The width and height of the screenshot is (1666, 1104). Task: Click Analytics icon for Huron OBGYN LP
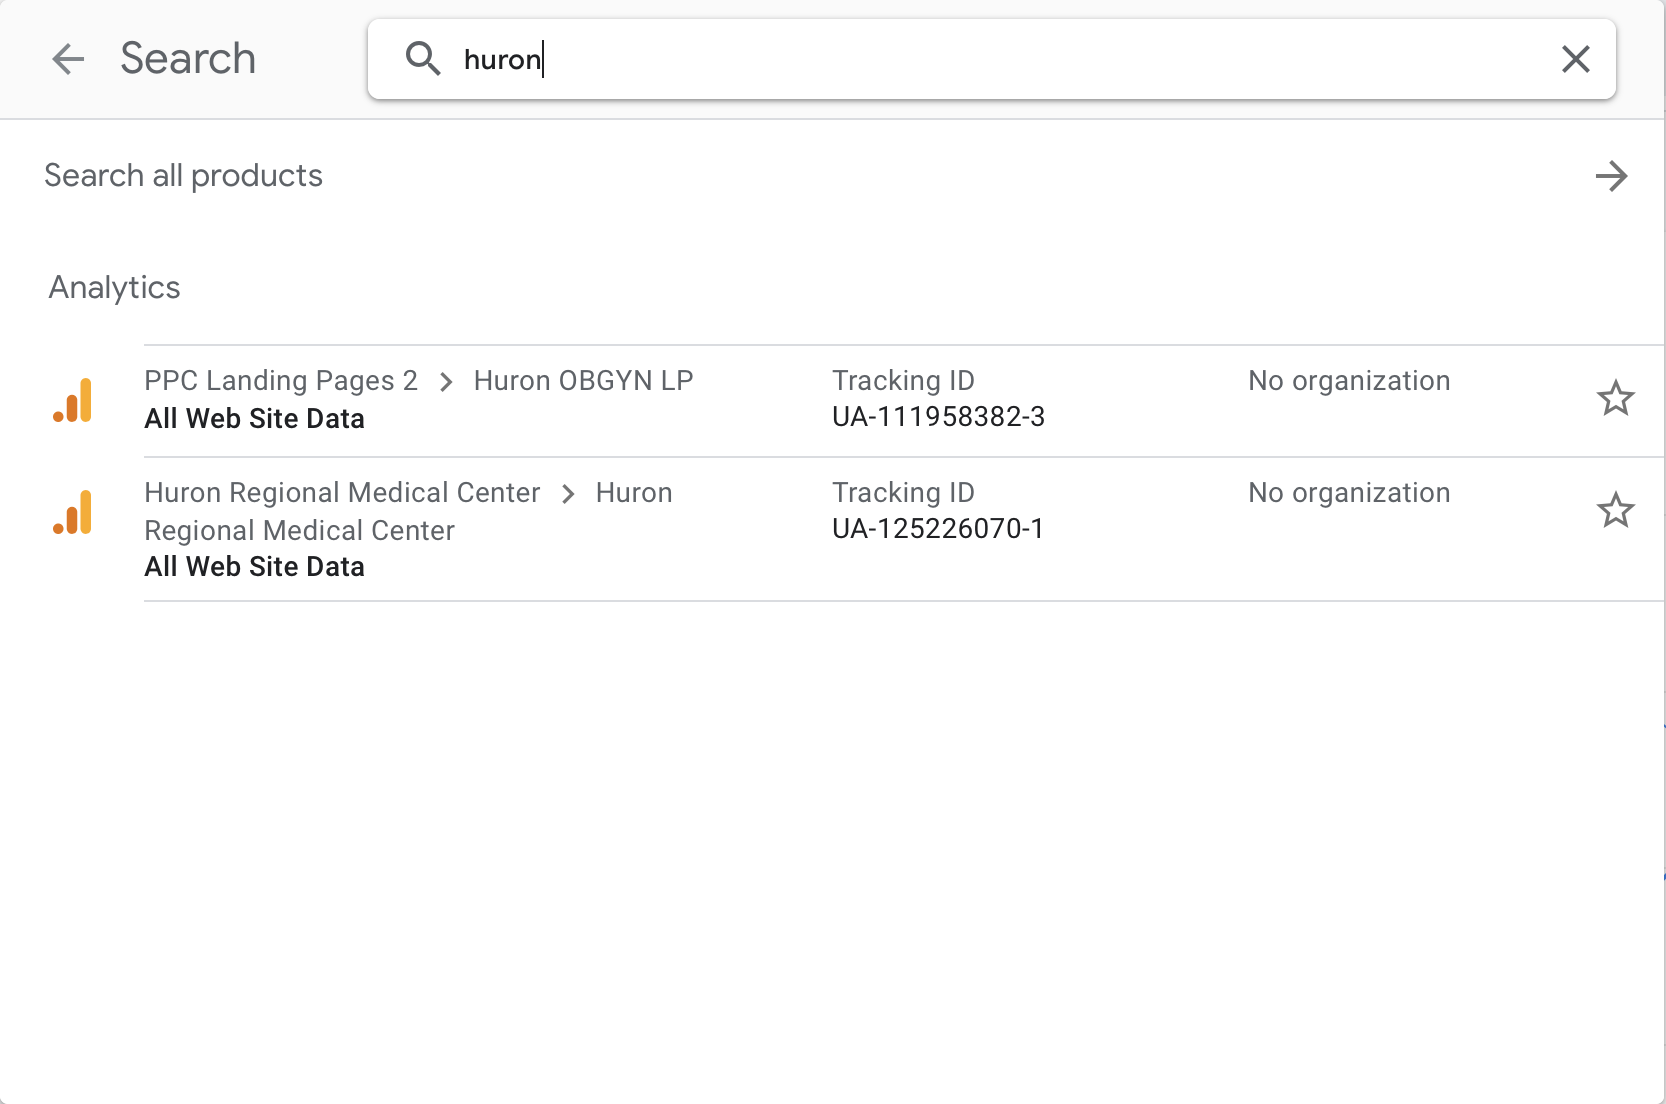[73, 400]
